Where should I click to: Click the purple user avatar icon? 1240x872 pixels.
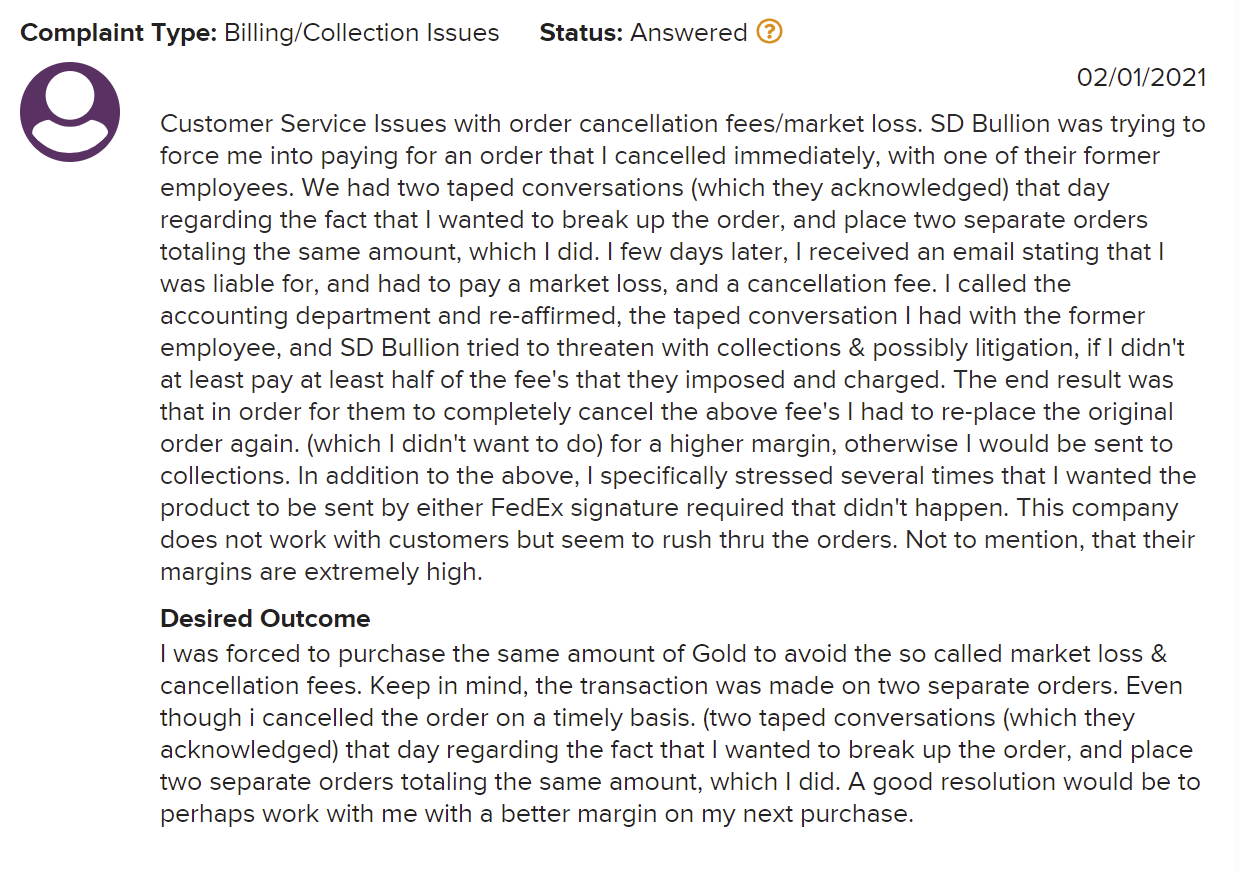(x=70, y=111)
